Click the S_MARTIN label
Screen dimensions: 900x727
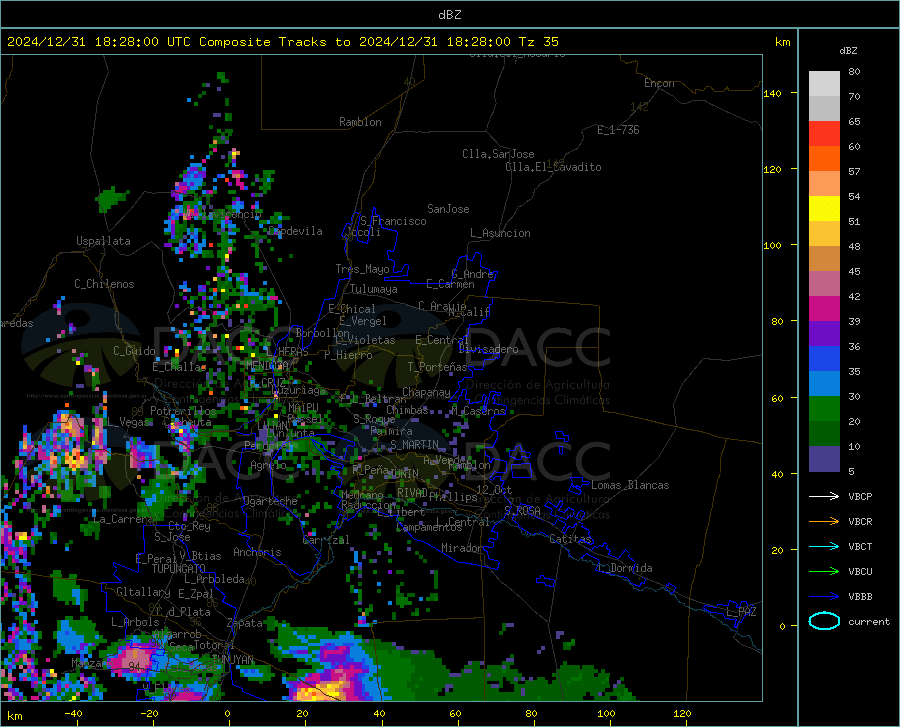[414, 445]
